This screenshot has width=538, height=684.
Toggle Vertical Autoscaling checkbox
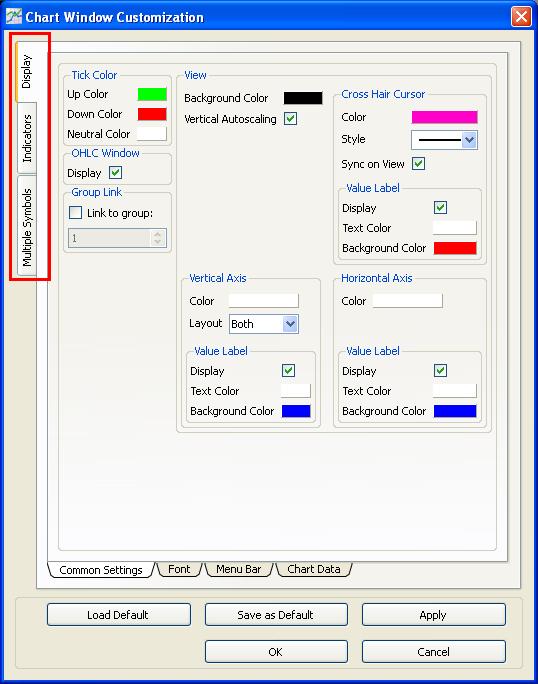(x=290, y=119)
